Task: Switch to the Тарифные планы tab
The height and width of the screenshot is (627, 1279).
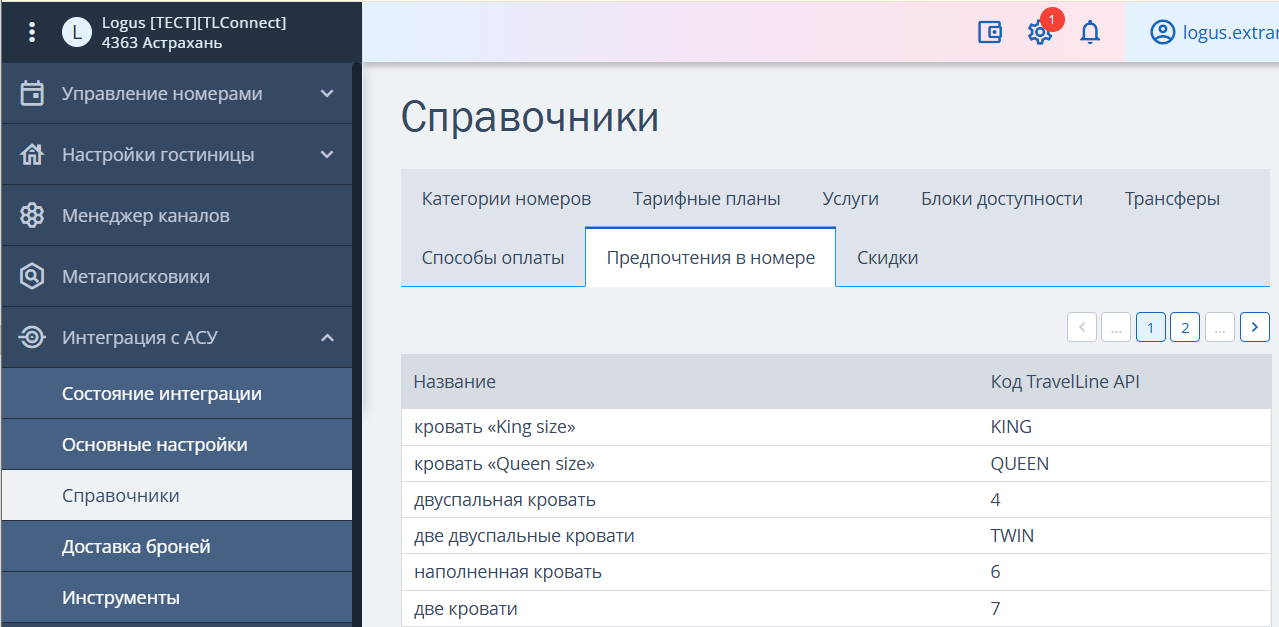Action: (706, 199)
